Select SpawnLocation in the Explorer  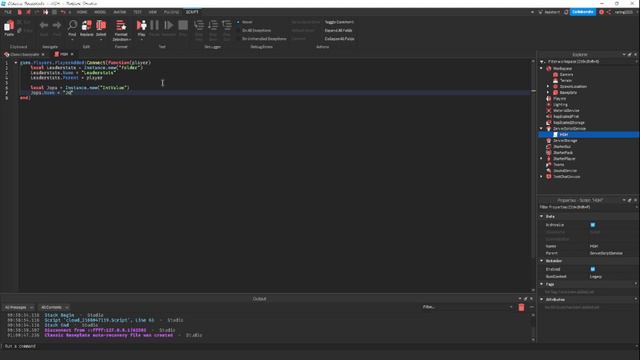pyautogui.click(x=573, y=87)
